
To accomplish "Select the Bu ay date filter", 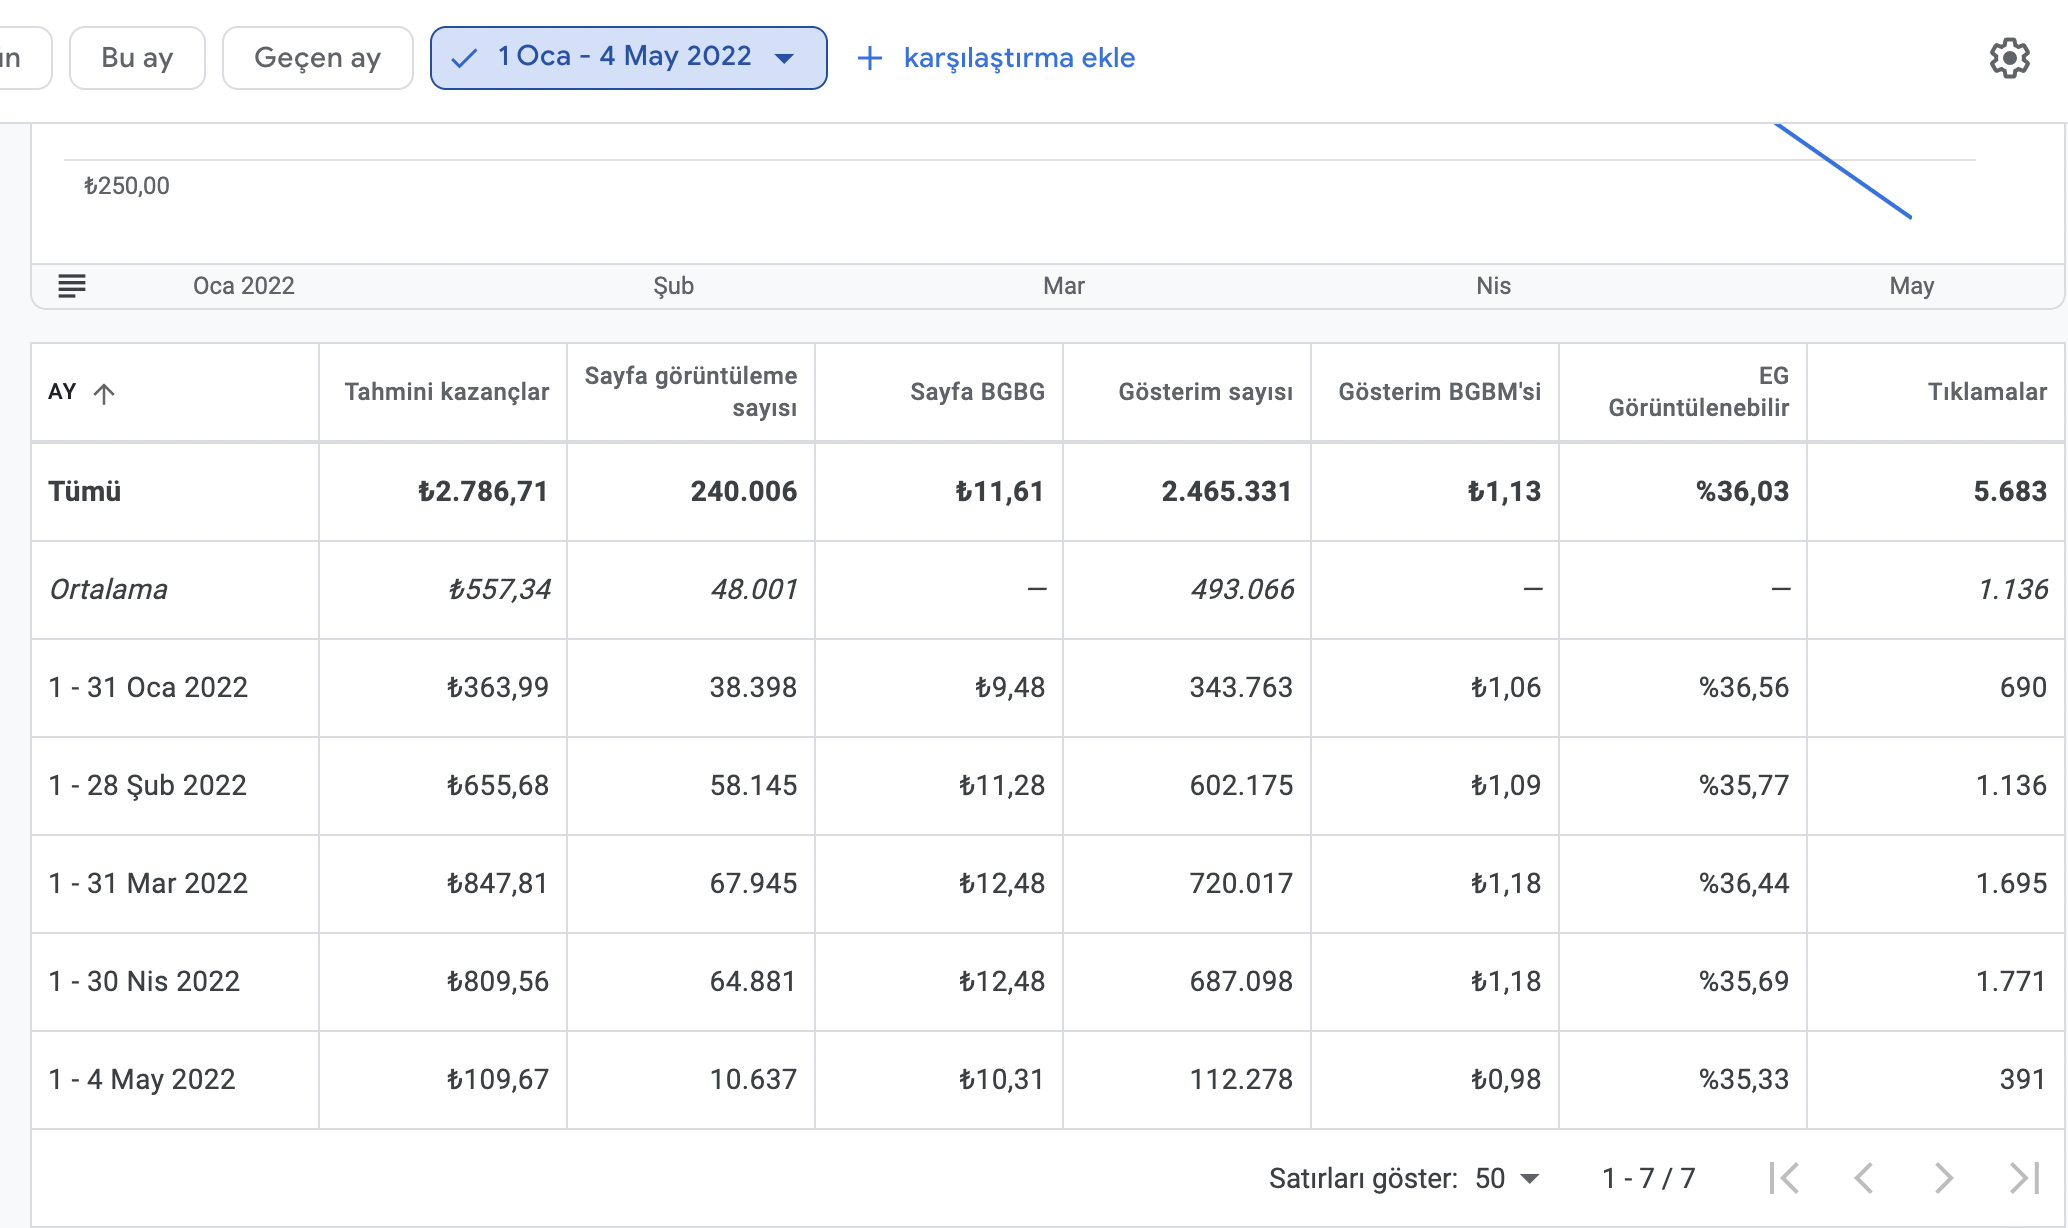I will [137, 58].
